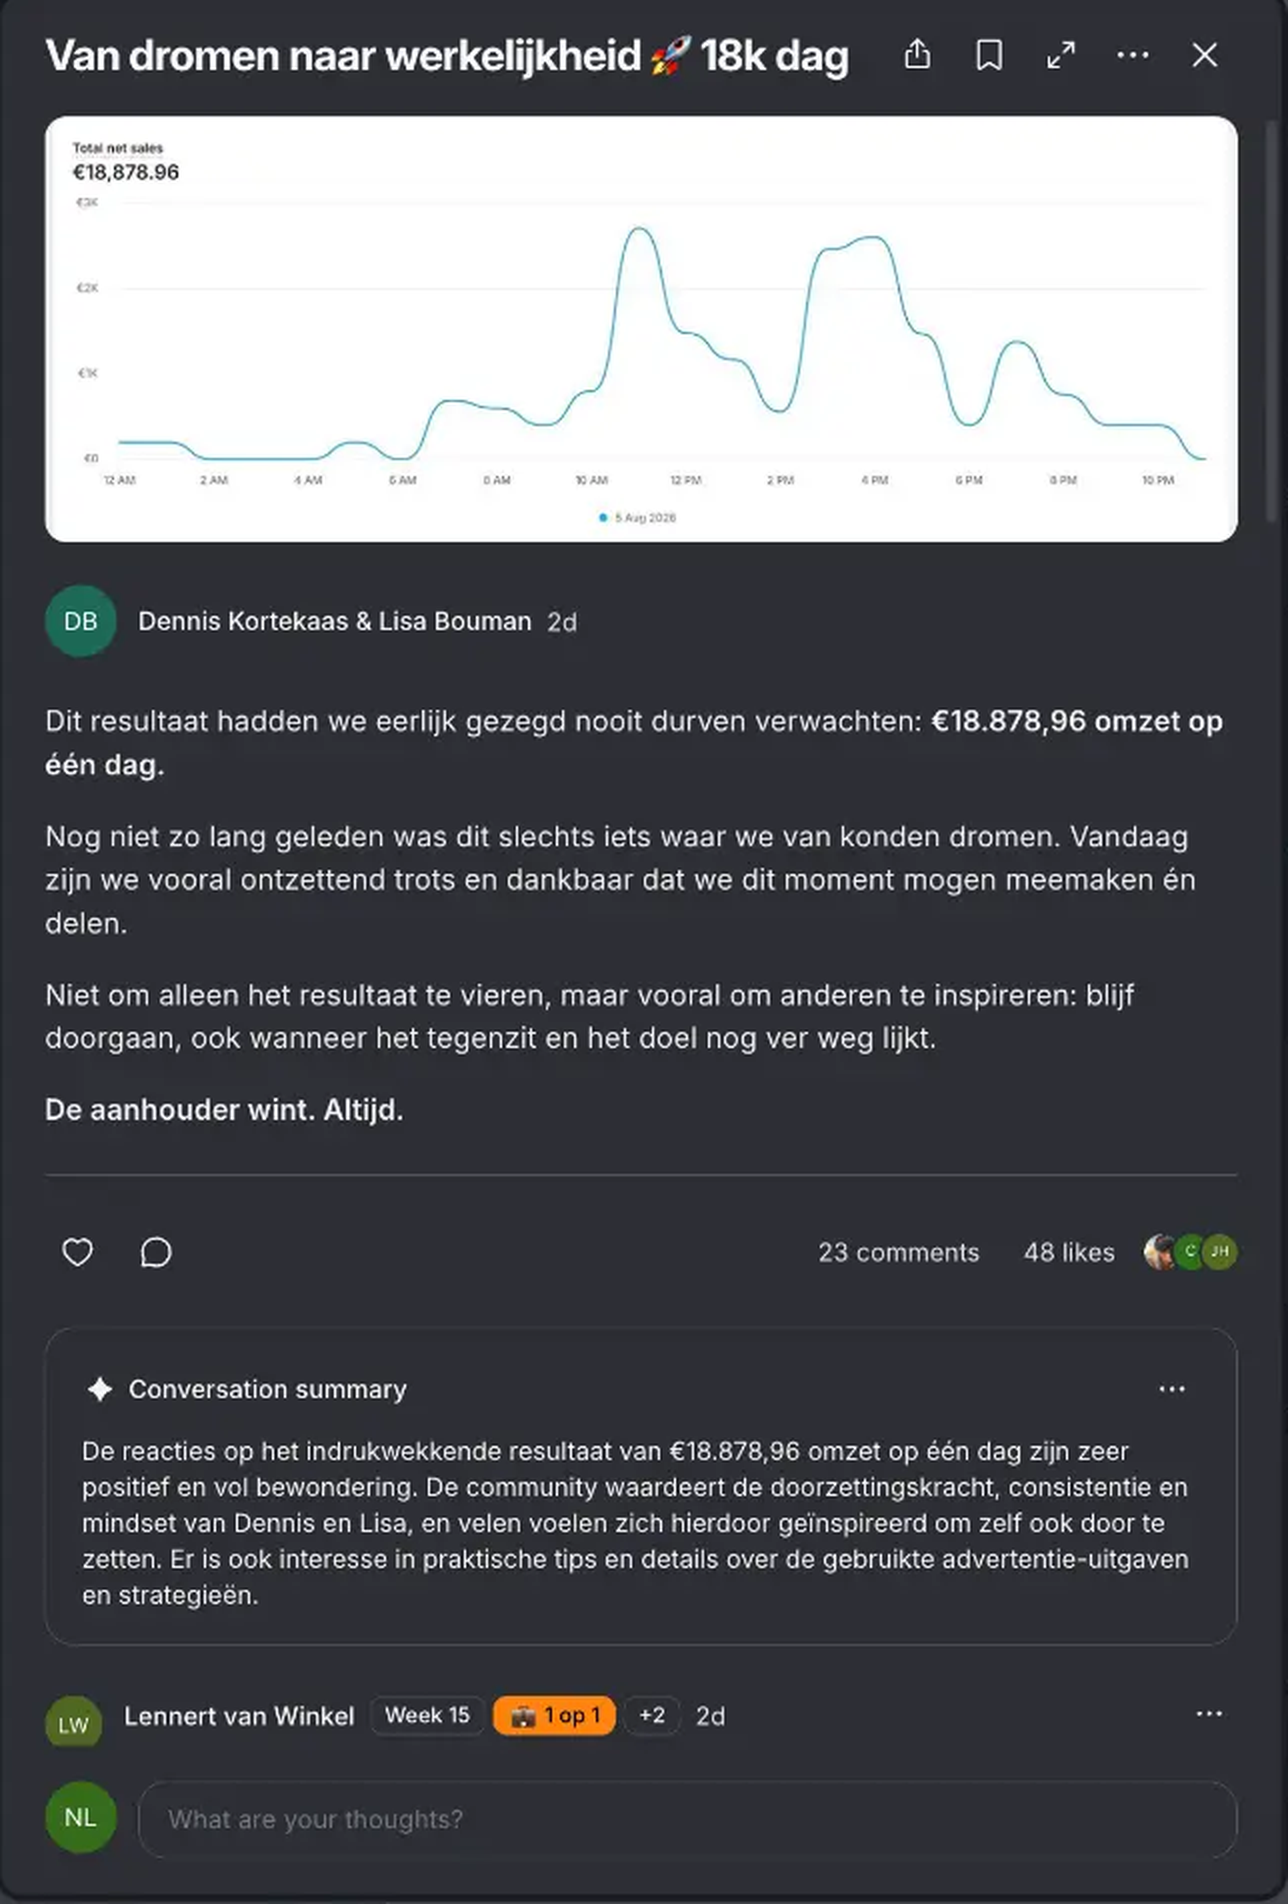The width and height of the screenshot is (1288, 1904).
Task: Open Dennis Kortekaas & Lisa Bouman profile
Action: pyautogui.click(x=335, y=621)
